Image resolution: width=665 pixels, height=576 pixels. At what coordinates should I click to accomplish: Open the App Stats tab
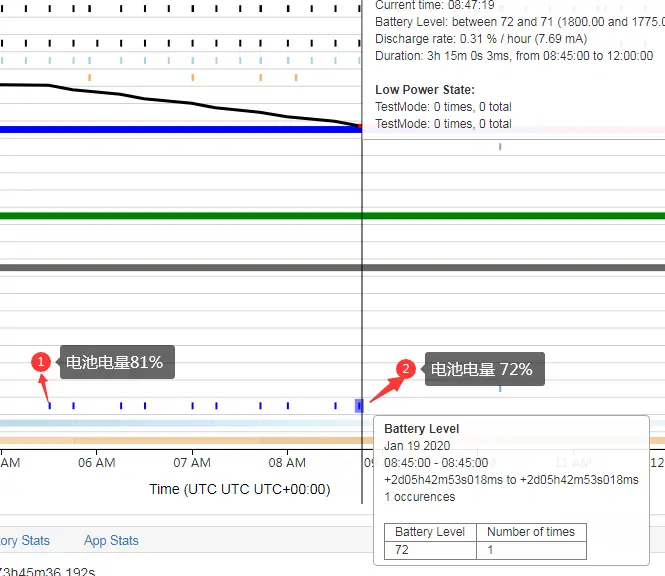(x=111, y=540)
